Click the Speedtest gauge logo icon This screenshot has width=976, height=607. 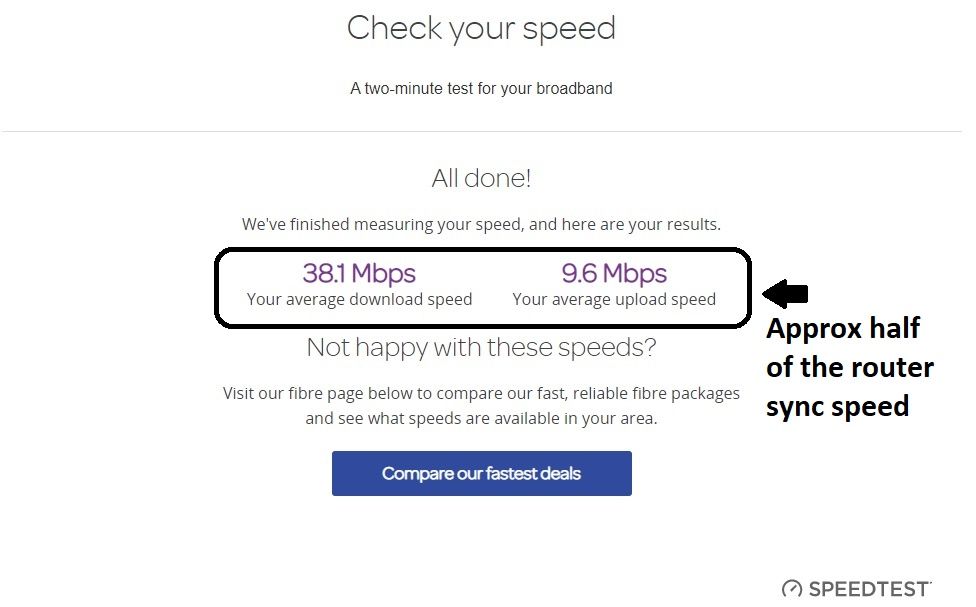point(792,589)
